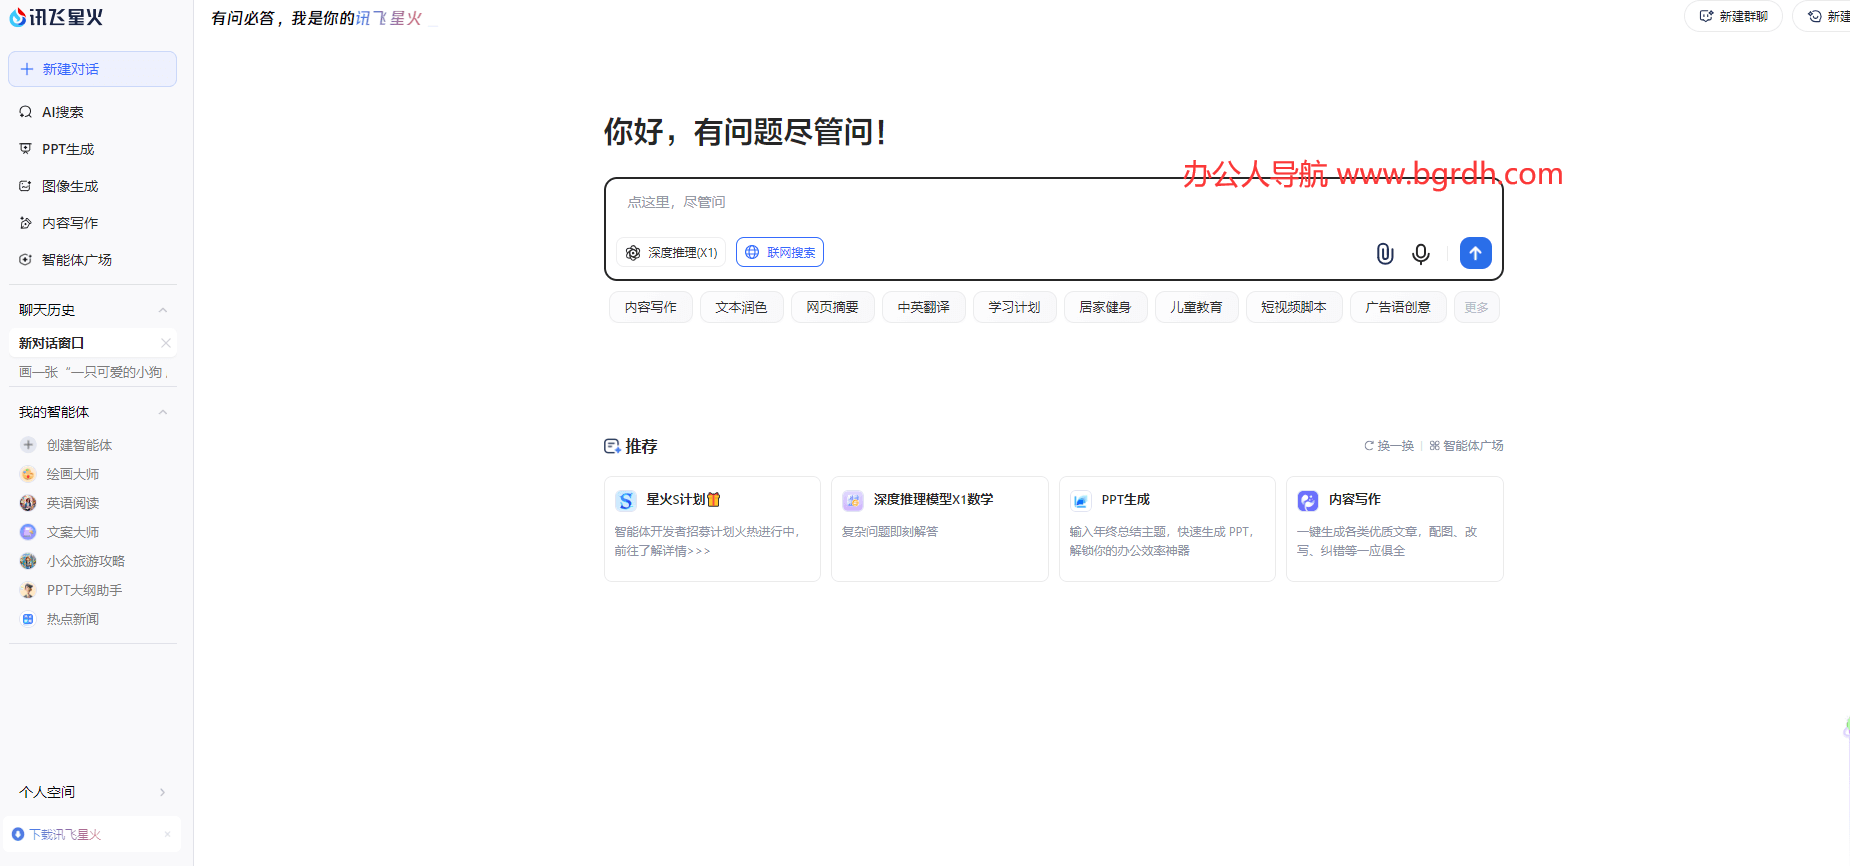Image resolution: width=1850 pixels, height=866 pixels.
Task: Click the iFlytek Spark logo
Action: click(x=56, y=17)
